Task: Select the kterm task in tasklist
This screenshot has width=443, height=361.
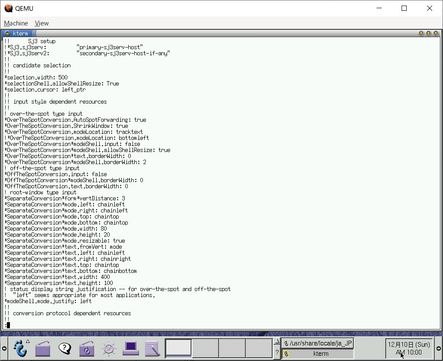Action: [318, 353]
